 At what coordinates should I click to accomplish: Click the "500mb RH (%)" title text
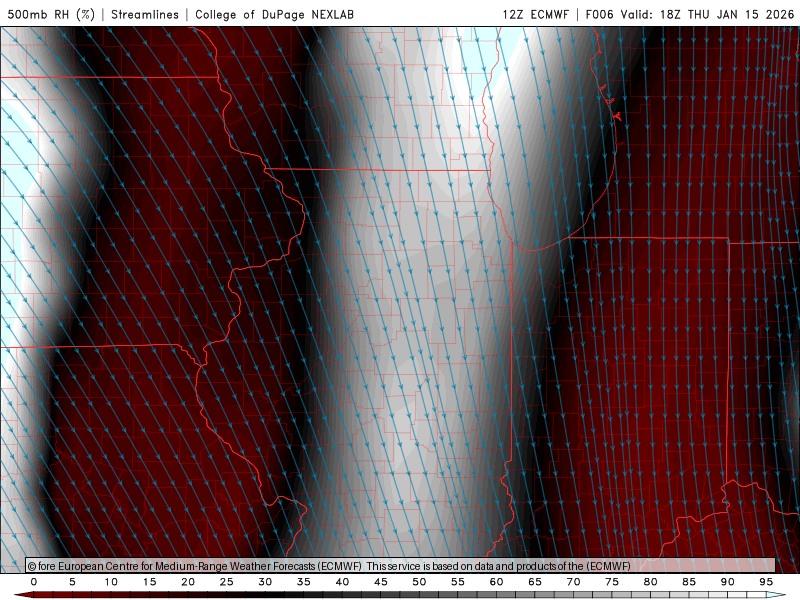[52, 14]
